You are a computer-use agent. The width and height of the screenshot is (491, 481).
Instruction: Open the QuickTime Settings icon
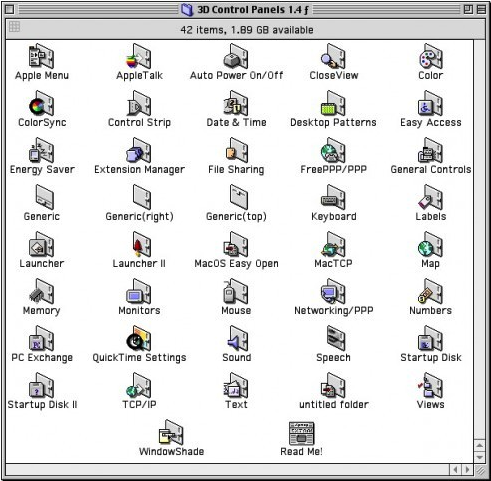click(139, 338)
